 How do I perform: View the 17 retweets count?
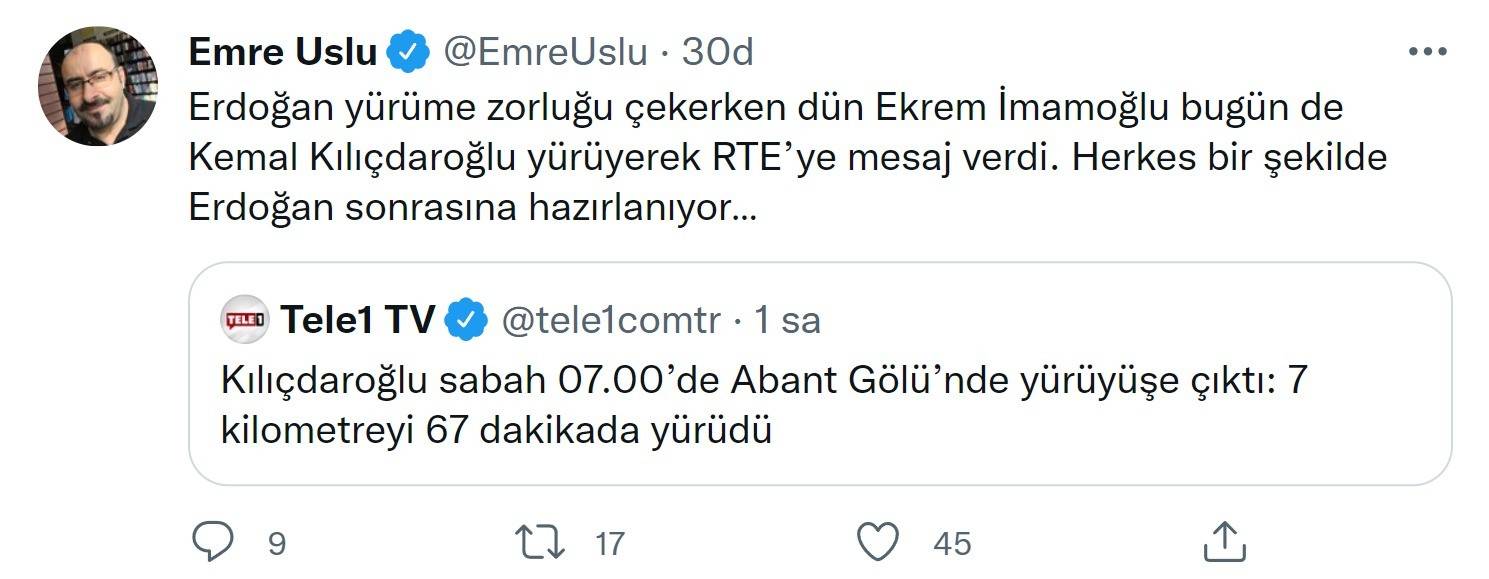609,543
